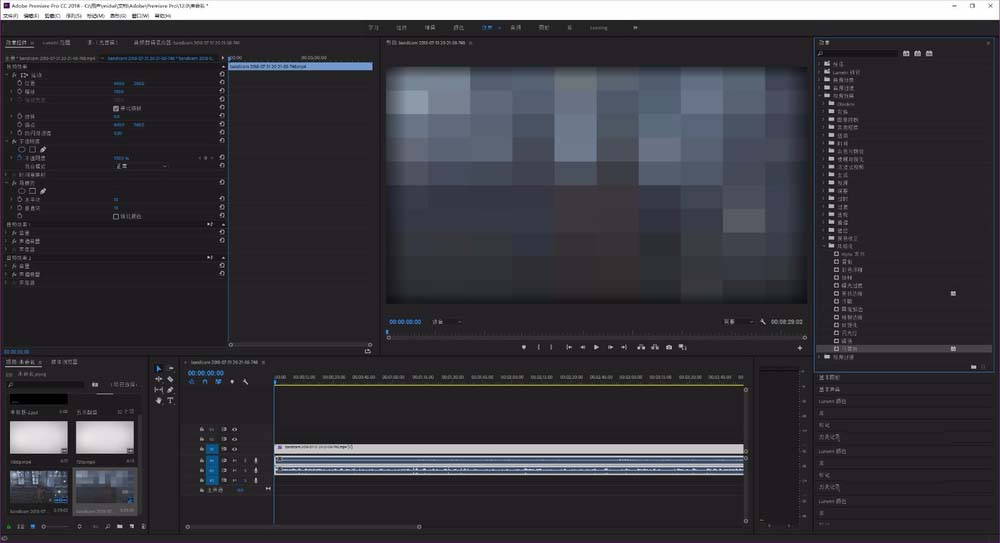The image size is (1000, 543).
Task: Select highlighted Mosaic effect in Effects list
Action: pos(904,349)
